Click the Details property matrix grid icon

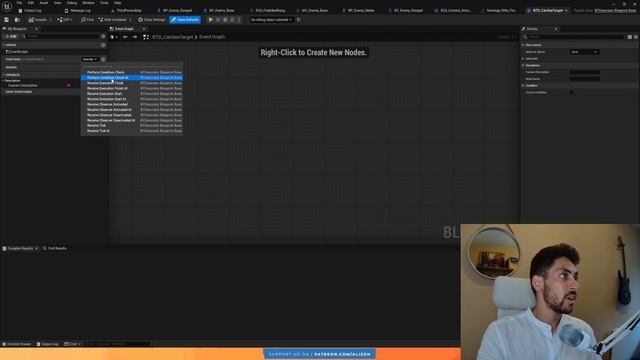click(630, 37)
